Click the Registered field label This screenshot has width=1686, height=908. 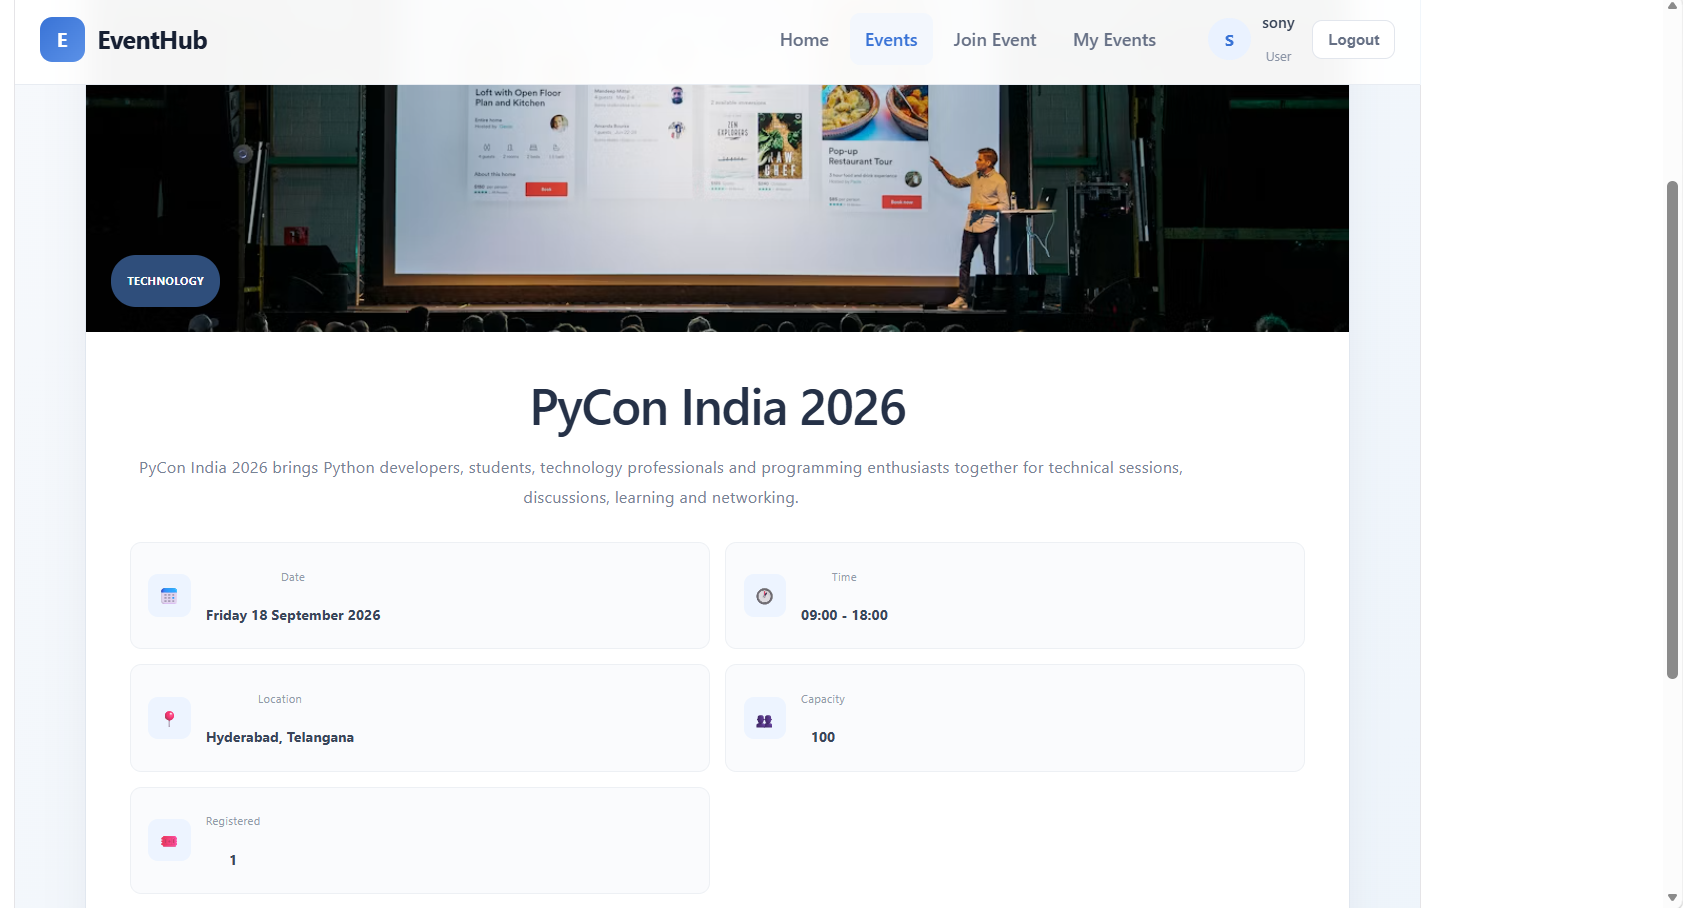tap(233, 821)
